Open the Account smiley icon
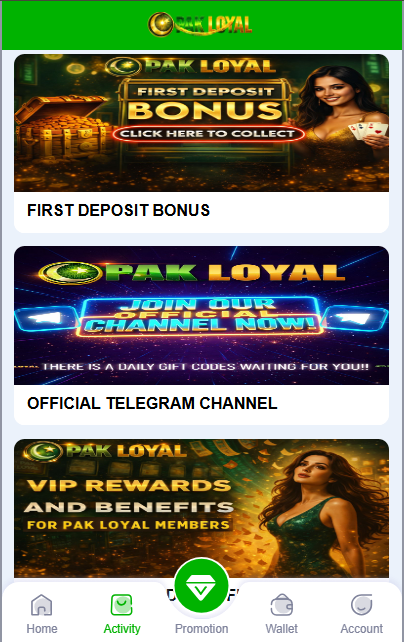This screenshot has width=404, height=642. coord(361,605)
